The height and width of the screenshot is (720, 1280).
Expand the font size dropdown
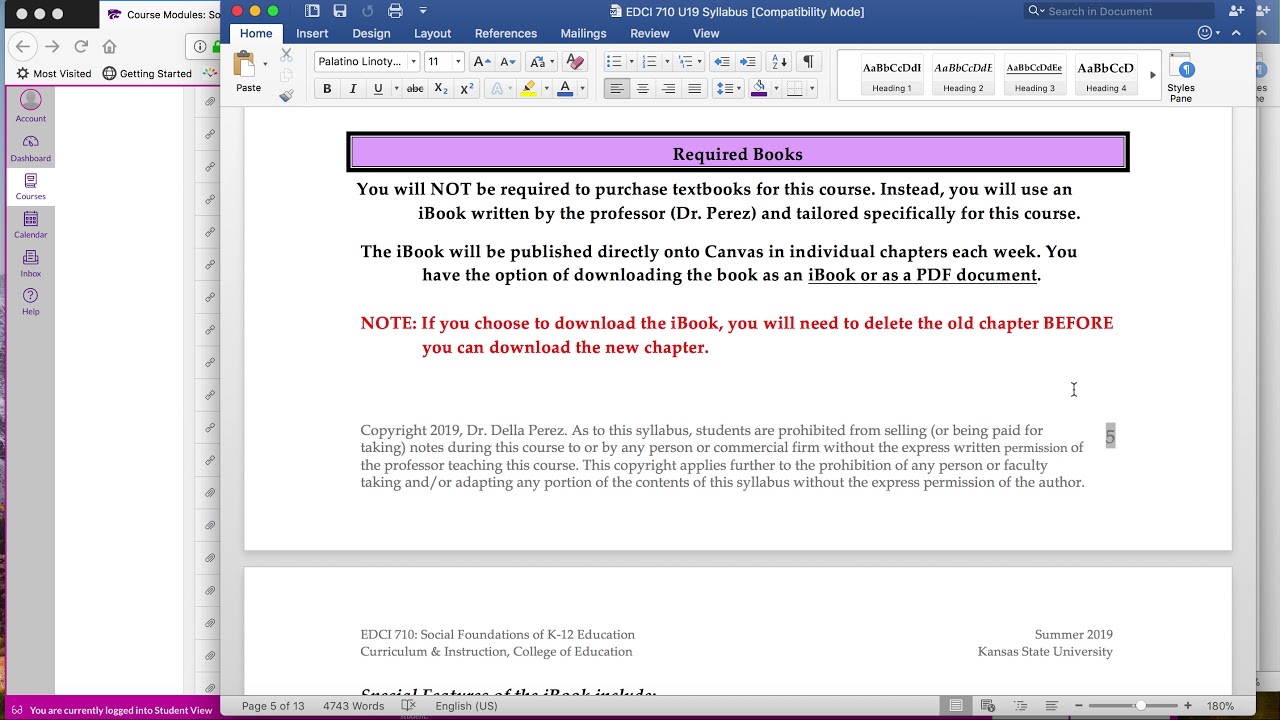[458, 62]
